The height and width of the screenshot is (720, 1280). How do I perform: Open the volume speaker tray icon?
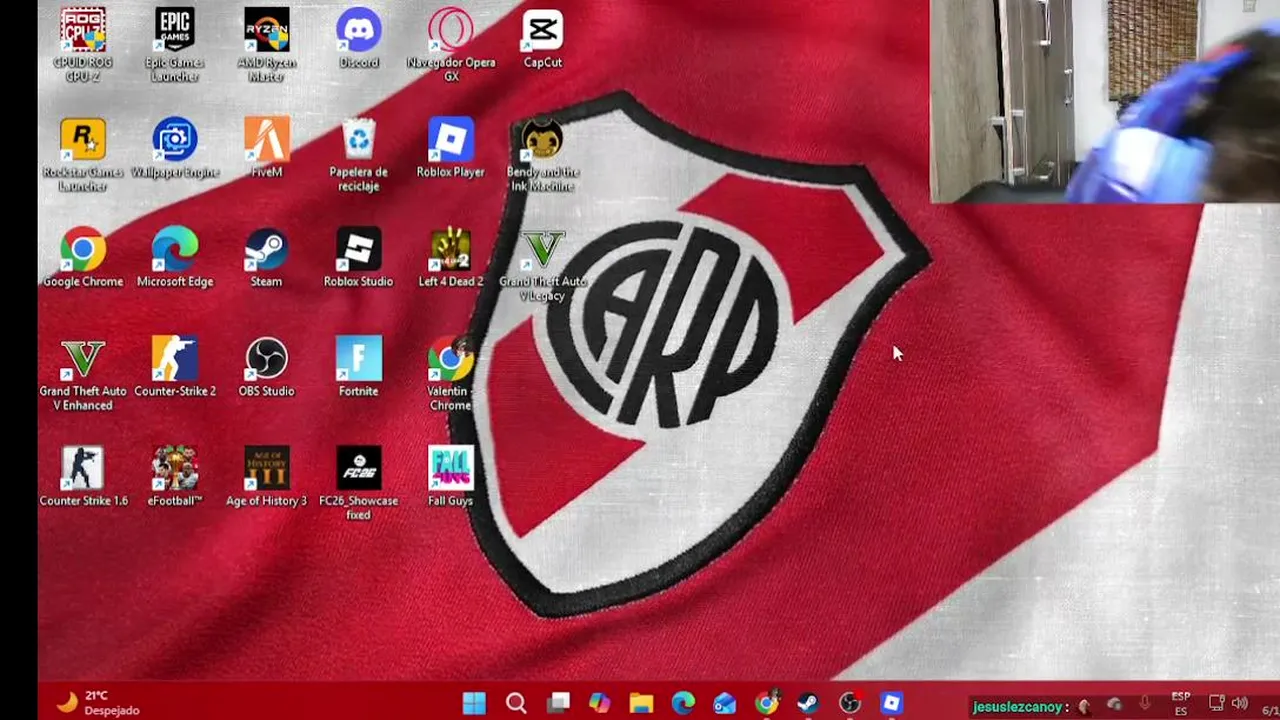1240,704
